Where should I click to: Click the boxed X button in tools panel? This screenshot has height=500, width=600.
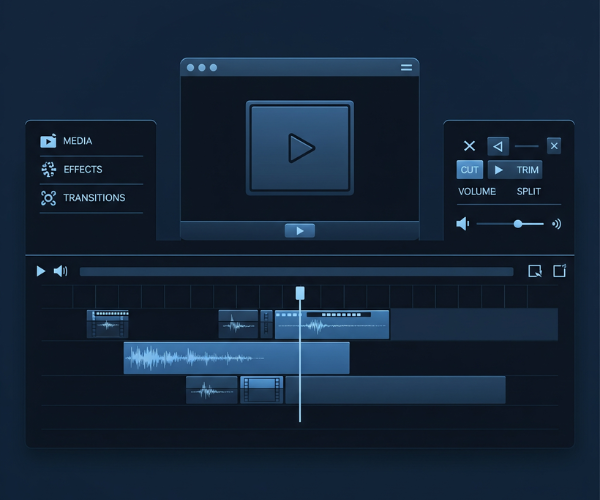554,146
